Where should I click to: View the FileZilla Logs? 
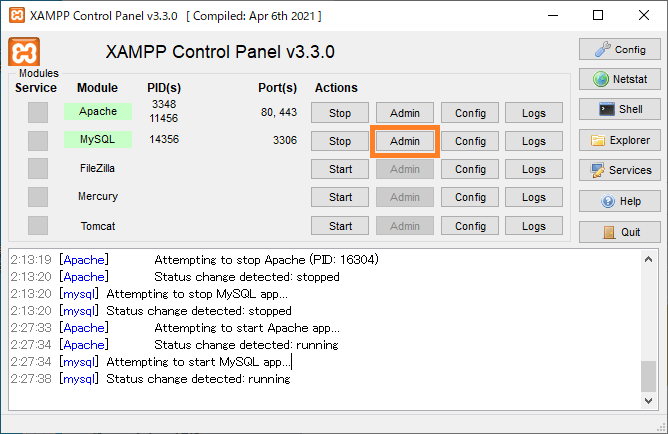[x=534, y=169]
